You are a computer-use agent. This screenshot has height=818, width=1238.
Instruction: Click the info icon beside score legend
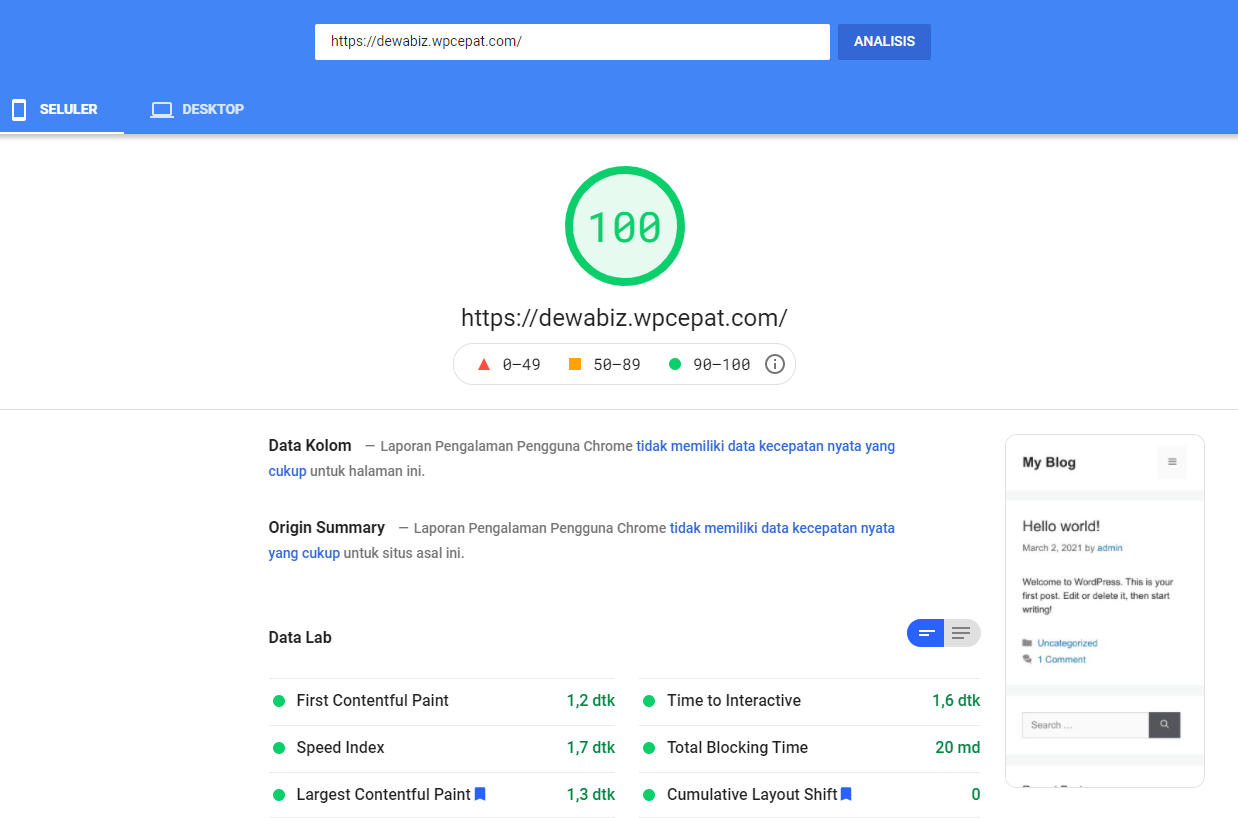(774, 364)
